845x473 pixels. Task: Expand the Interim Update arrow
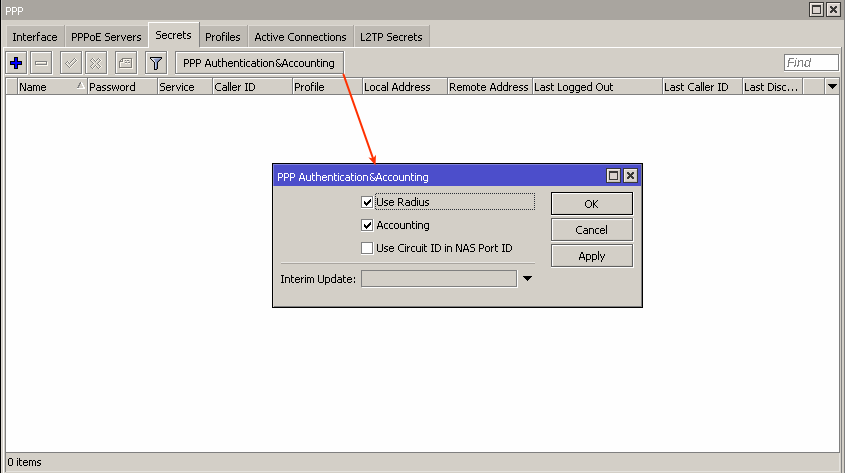tap(527, 279)
